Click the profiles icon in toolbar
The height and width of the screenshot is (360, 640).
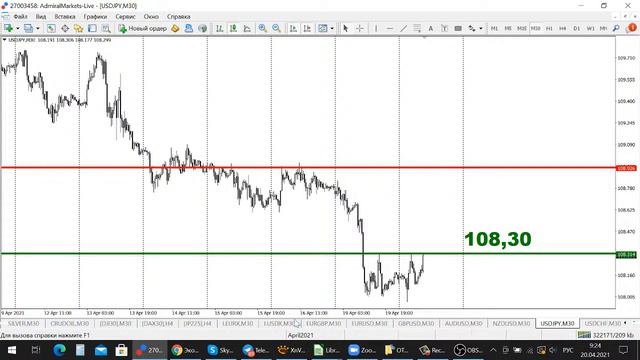tap(28, 28)
